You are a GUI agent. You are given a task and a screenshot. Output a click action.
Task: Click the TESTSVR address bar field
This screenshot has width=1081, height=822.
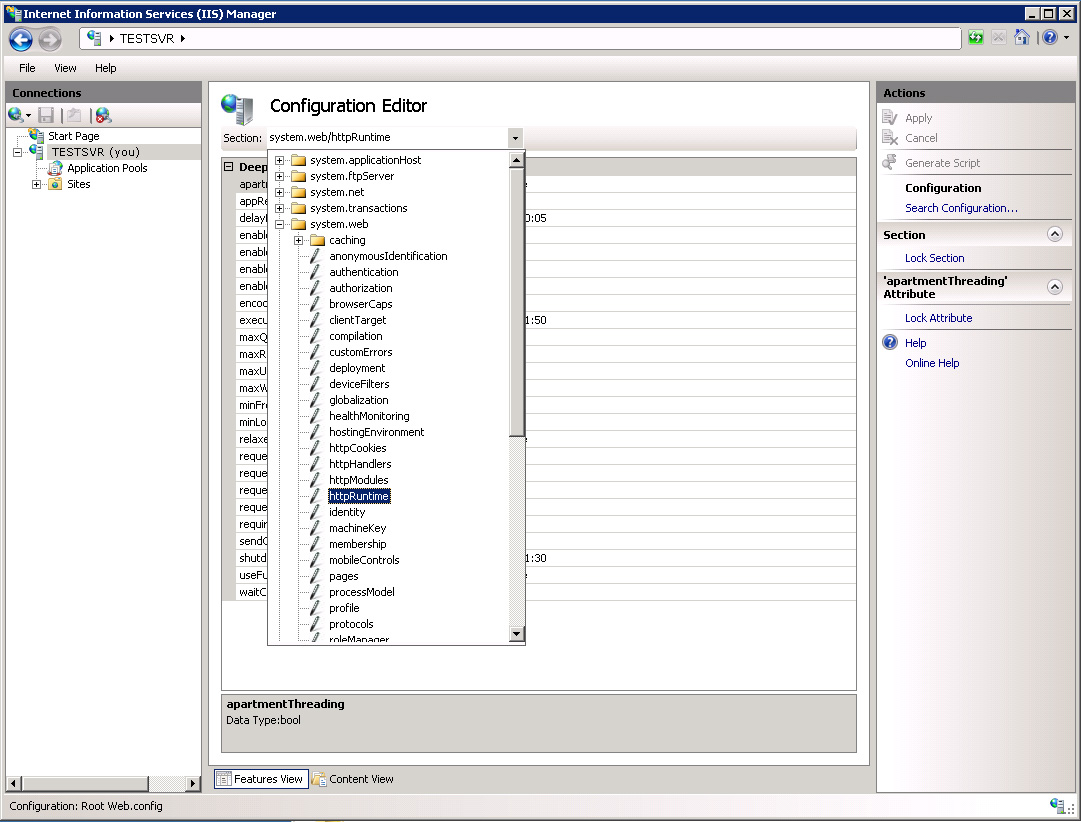521,39
